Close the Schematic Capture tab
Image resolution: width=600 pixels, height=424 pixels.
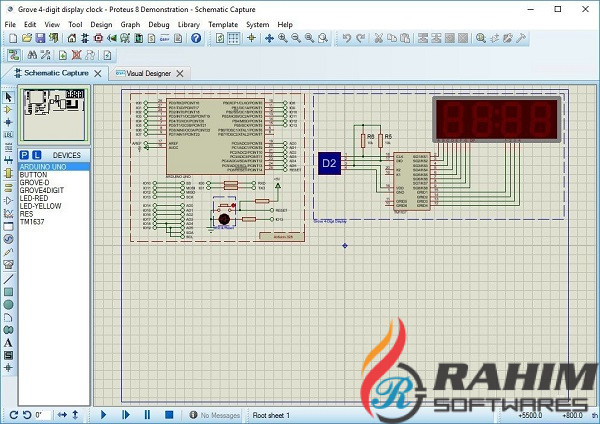97,74
